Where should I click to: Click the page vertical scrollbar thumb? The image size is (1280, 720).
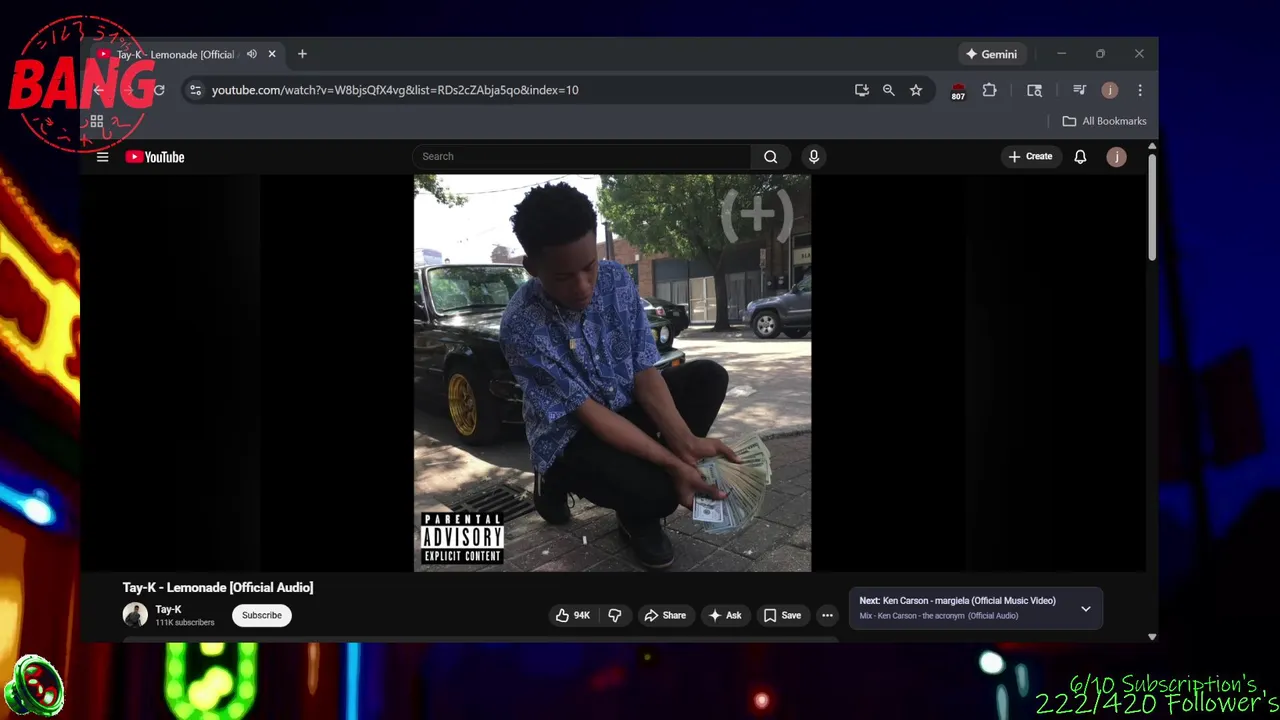click(x=1152, y=207)
